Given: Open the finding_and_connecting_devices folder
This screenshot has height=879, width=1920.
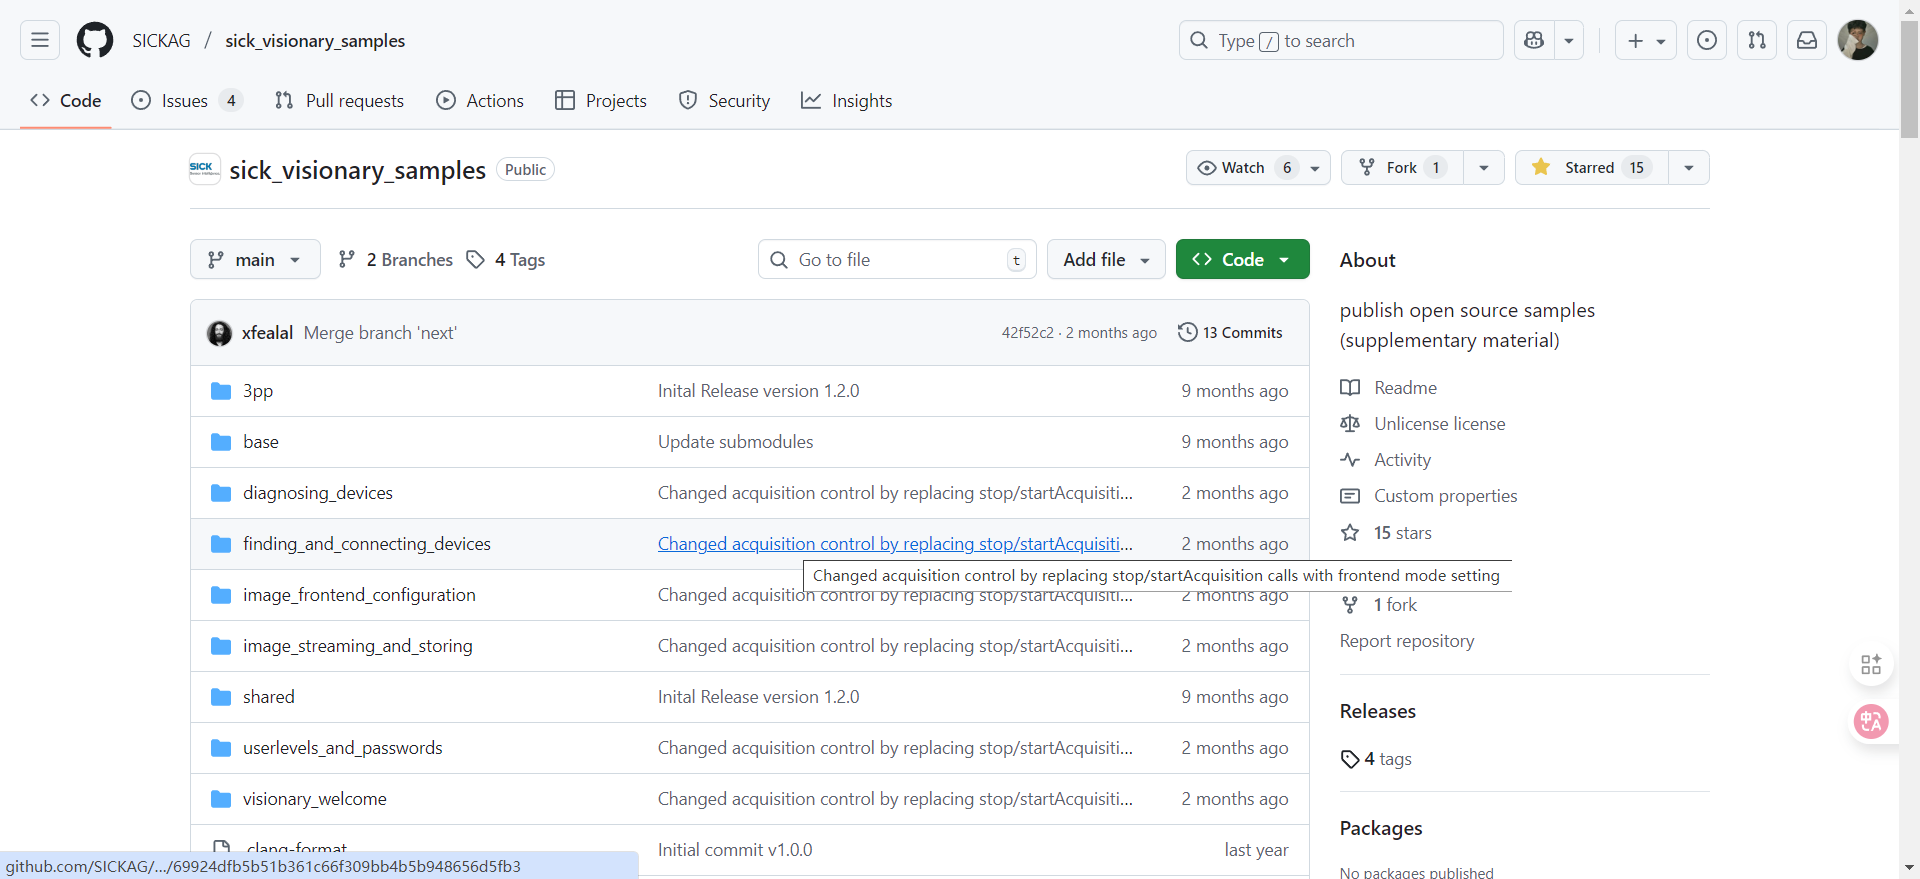Looking at the screenshot, I should pyautogui.click(x=367, y=544).
